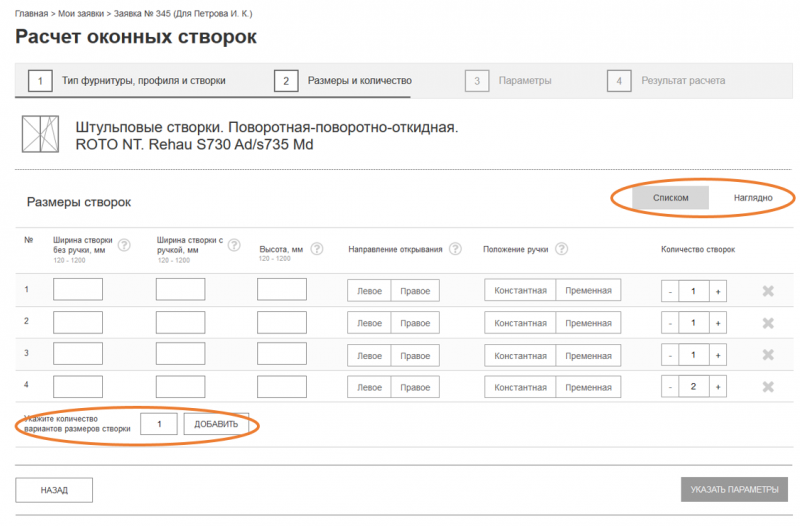
Task: Decrease sash quantity in row 2
Action: 670,323
